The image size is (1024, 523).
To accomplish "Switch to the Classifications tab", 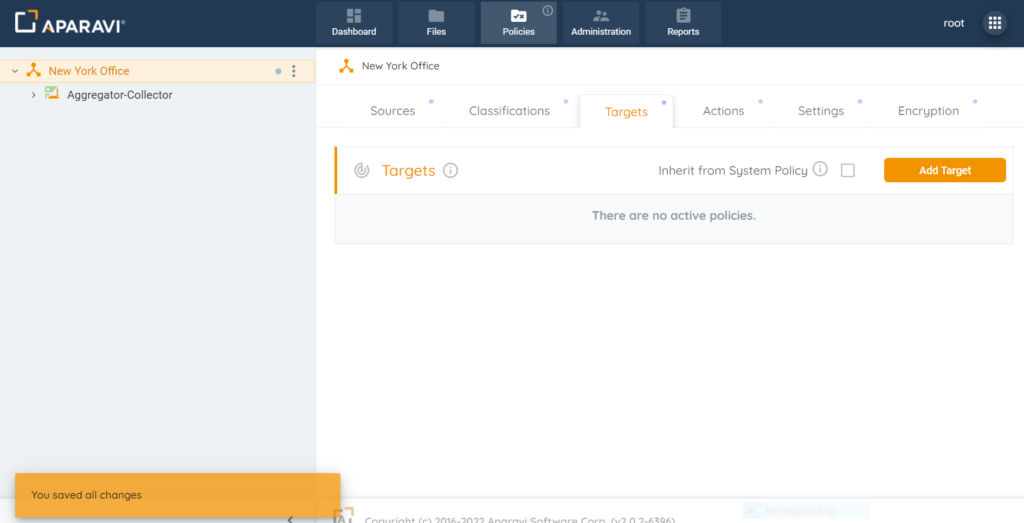I will [509, 111].
